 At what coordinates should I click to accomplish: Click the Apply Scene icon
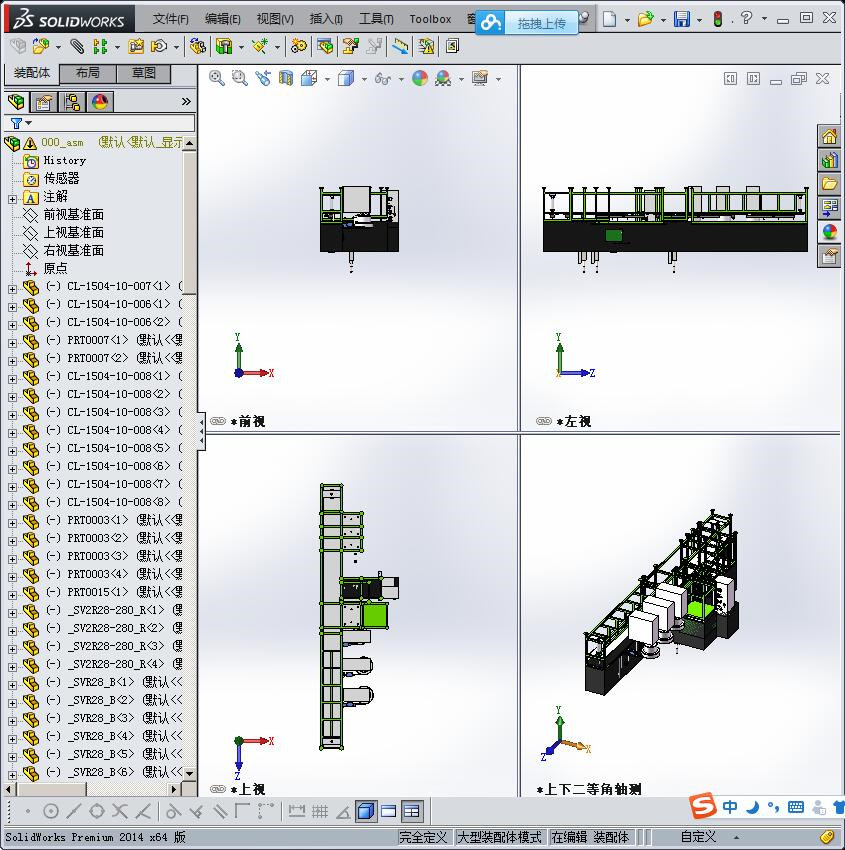pyautogui.click(x=443, y=79)
